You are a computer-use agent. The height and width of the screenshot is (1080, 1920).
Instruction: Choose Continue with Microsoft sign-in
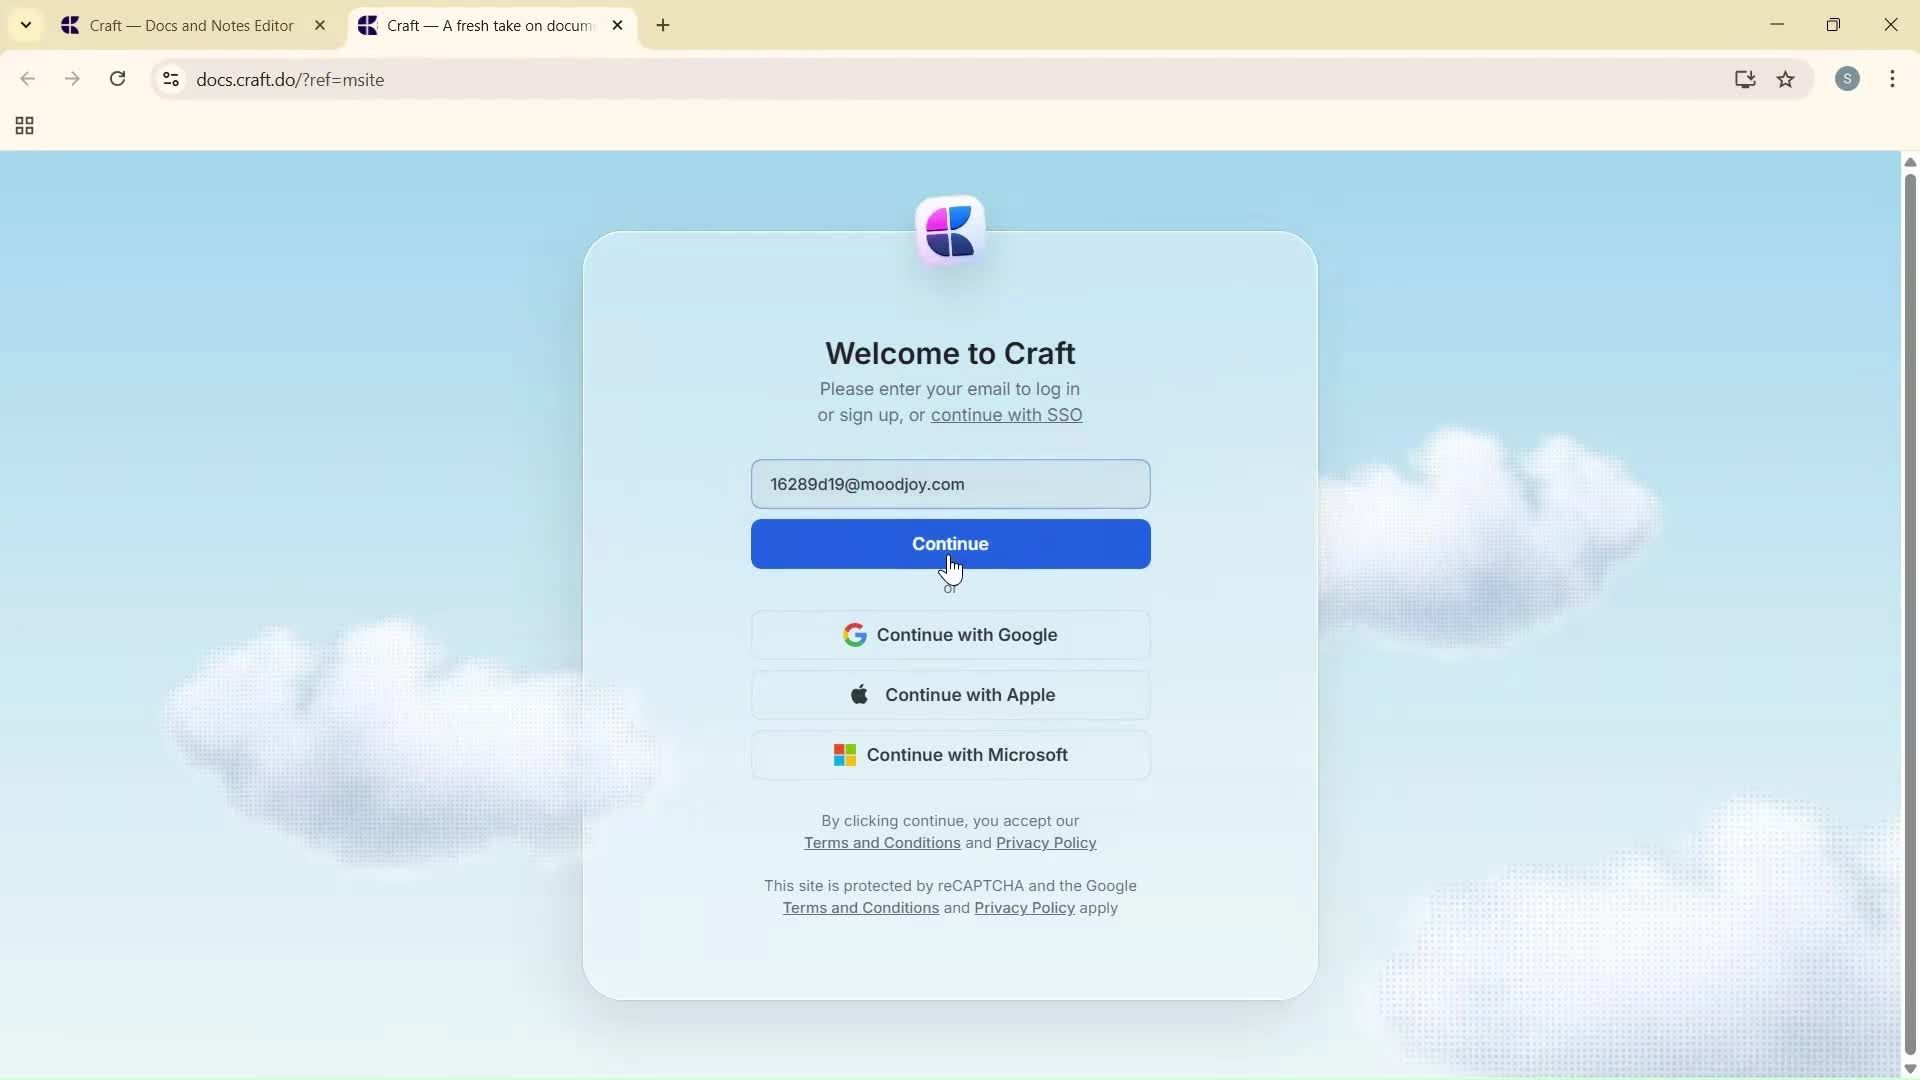(949, 755)
